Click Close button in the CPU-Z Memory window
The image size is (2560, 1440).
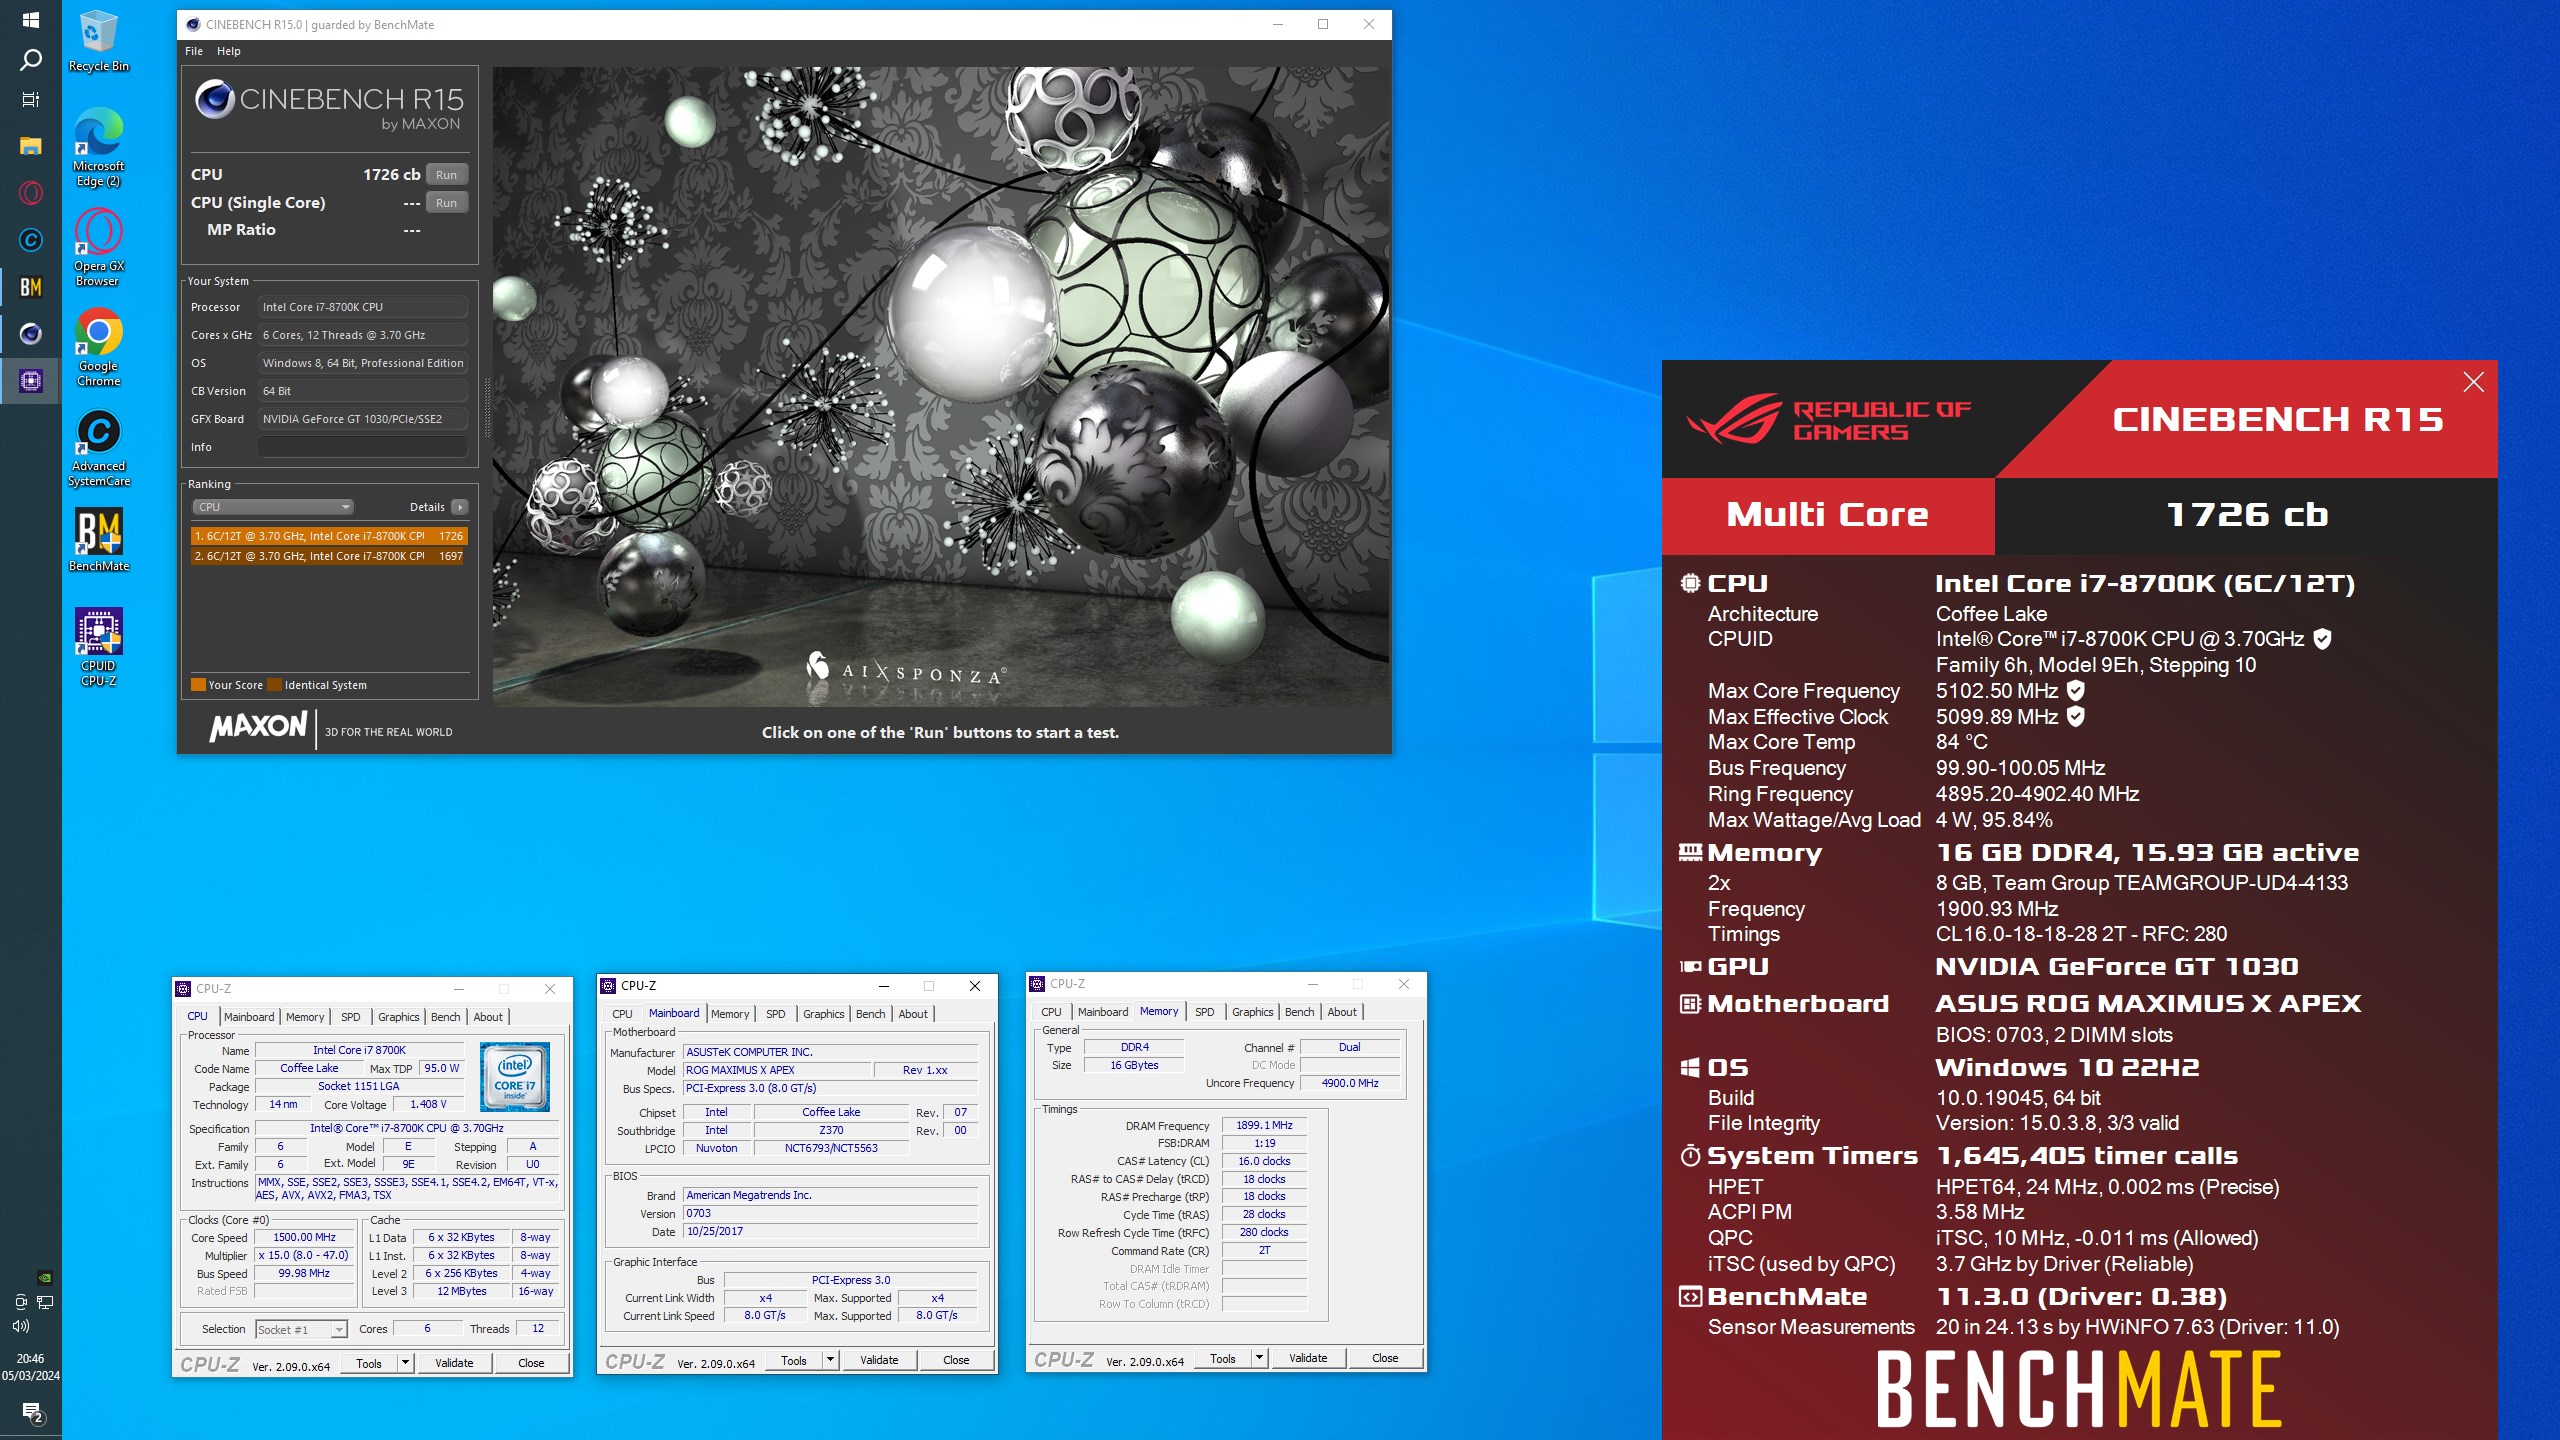point(1385,1358)
